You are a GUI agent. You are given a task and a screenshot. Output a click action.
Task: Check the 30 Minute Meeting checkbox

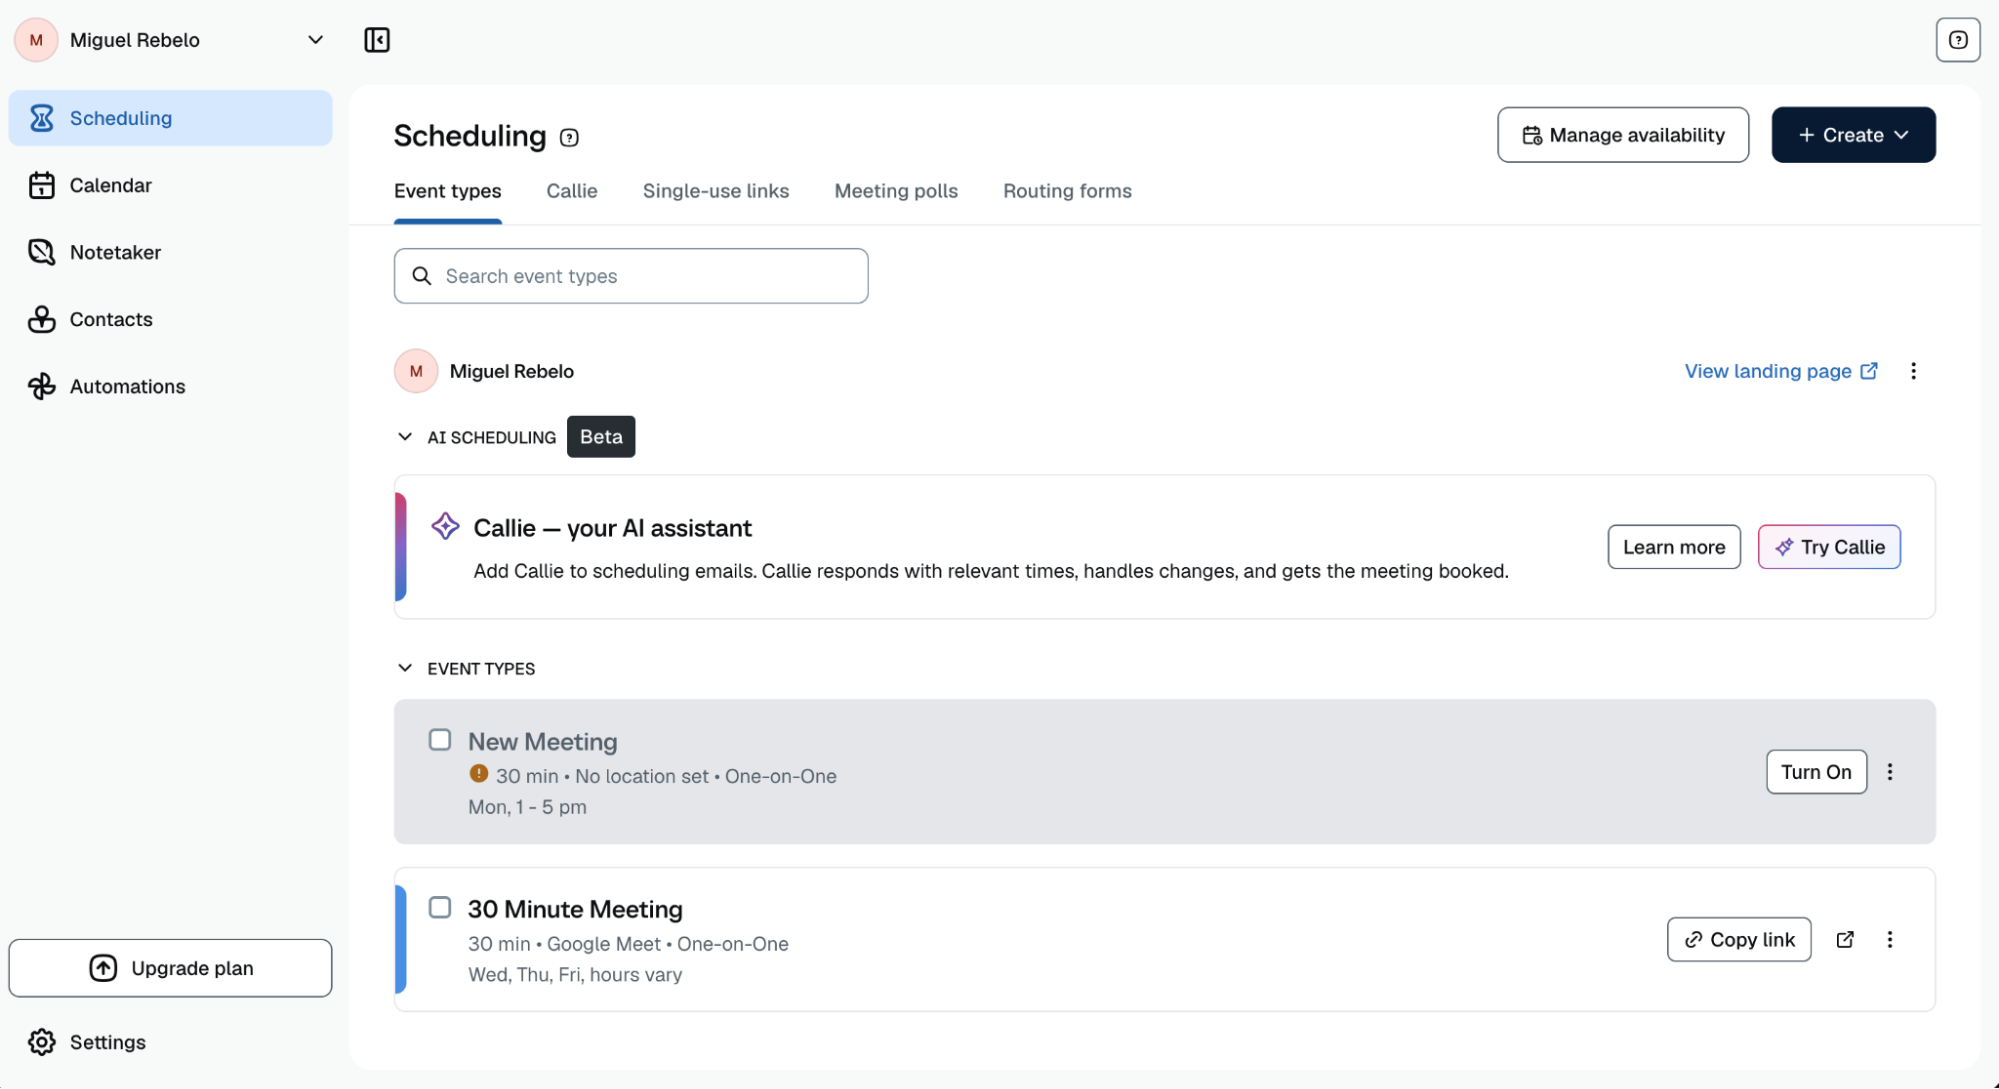440,908
